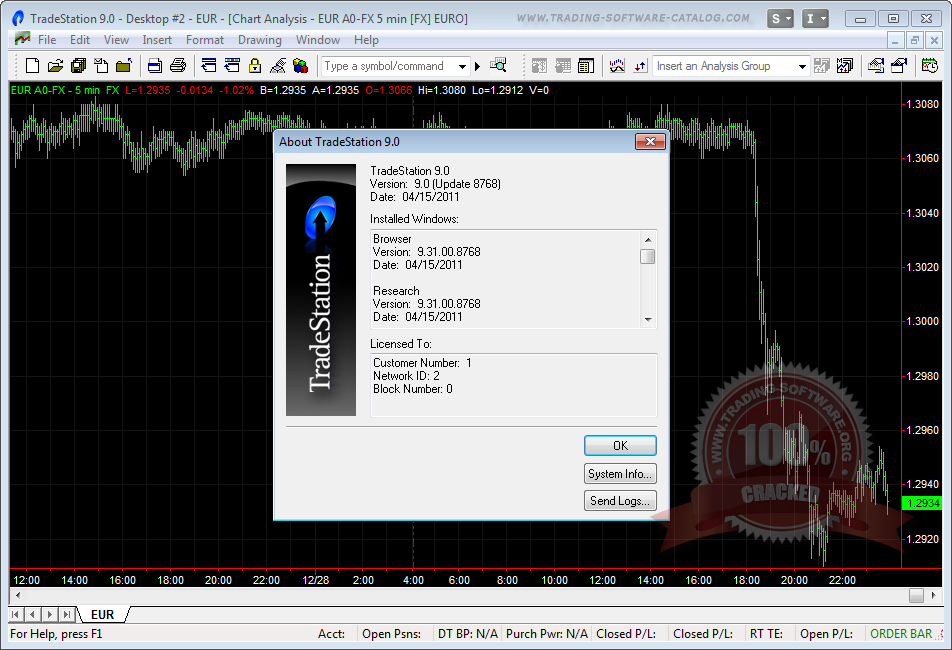Click the blue save/disk toolbar icon
Viewport: 952px width, 650px height.
pyautogui.click(x=155, y=66)
